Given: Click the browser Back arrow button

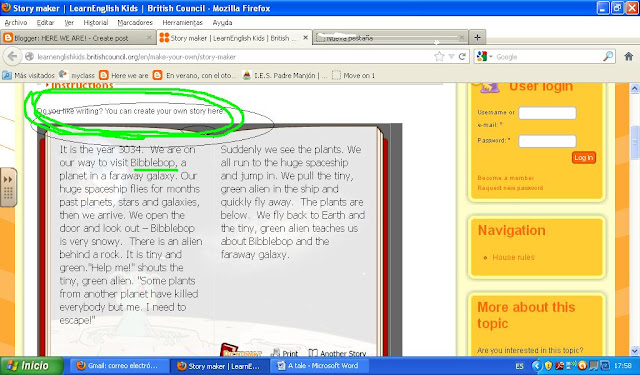Looking at the screenshot, I should tap(12, 56).
